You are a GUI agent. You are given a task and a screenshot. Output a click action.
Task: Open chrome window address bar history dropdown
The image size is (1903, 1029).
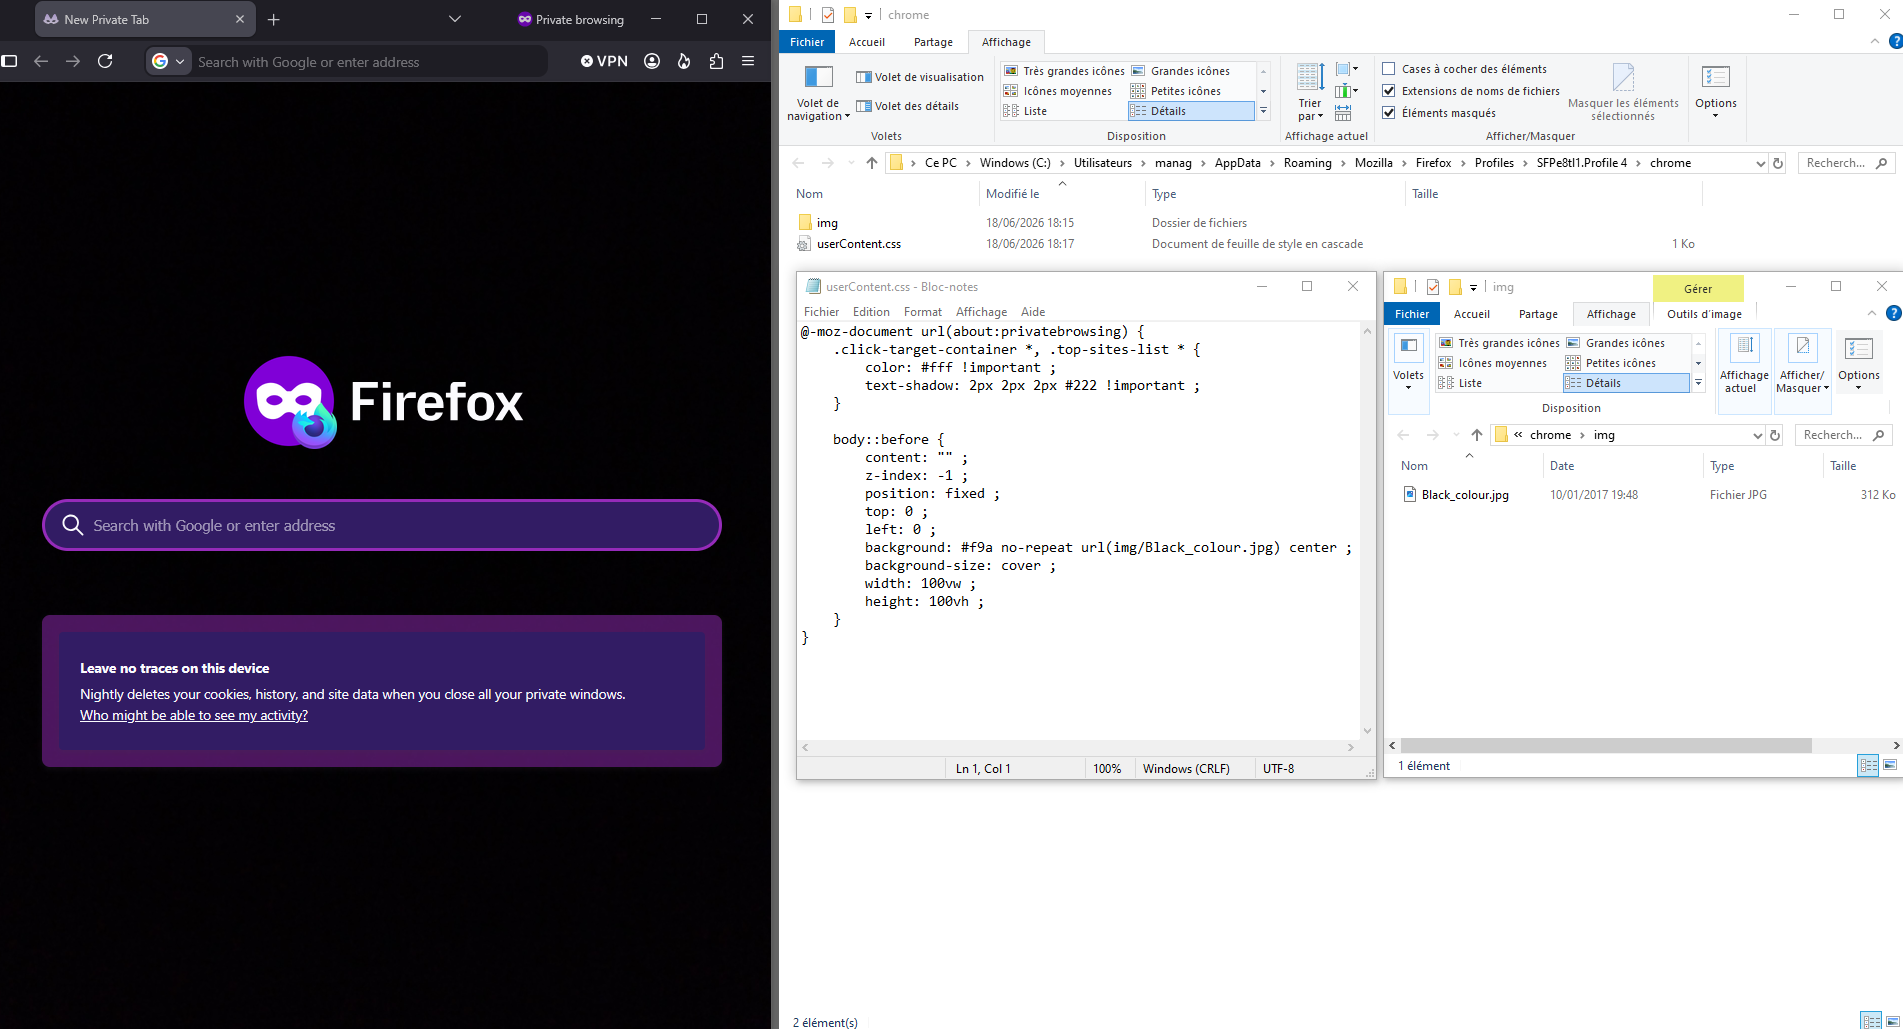coord(1761,163)
